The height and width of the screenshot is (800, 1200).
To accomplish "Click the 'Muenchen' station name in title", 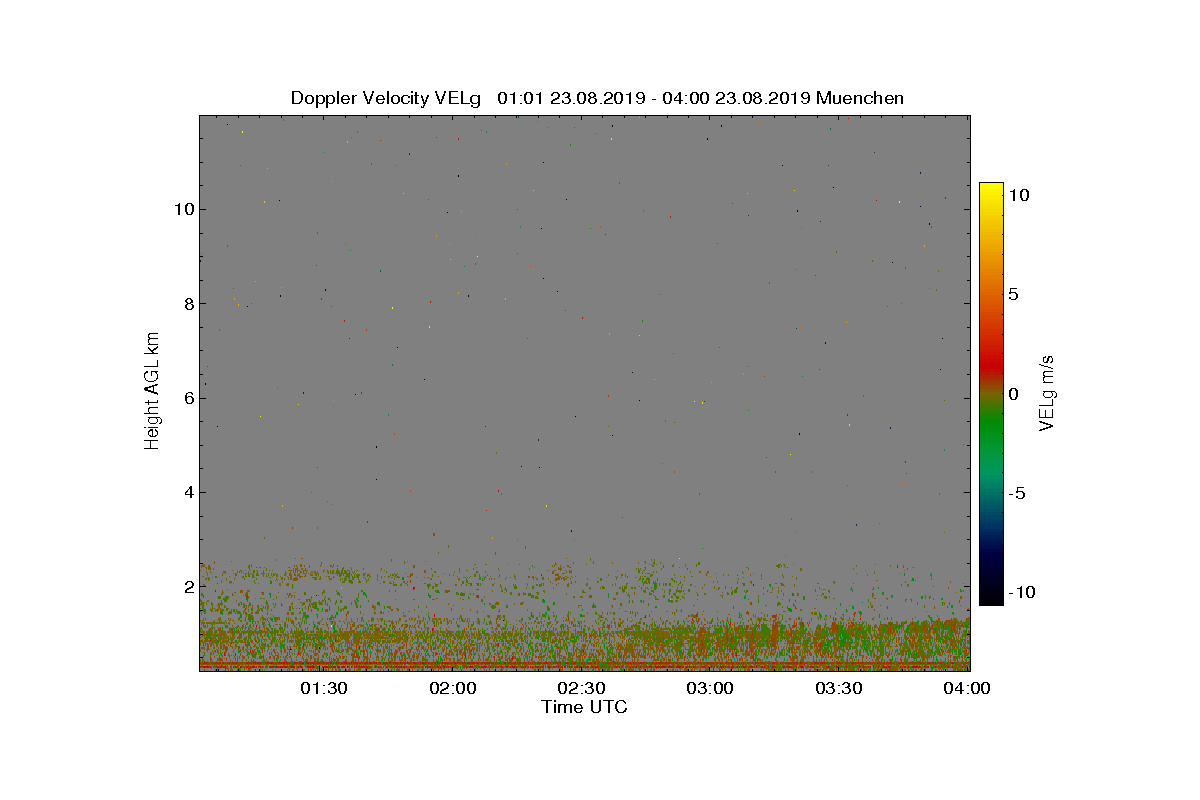I will (860, 98).
